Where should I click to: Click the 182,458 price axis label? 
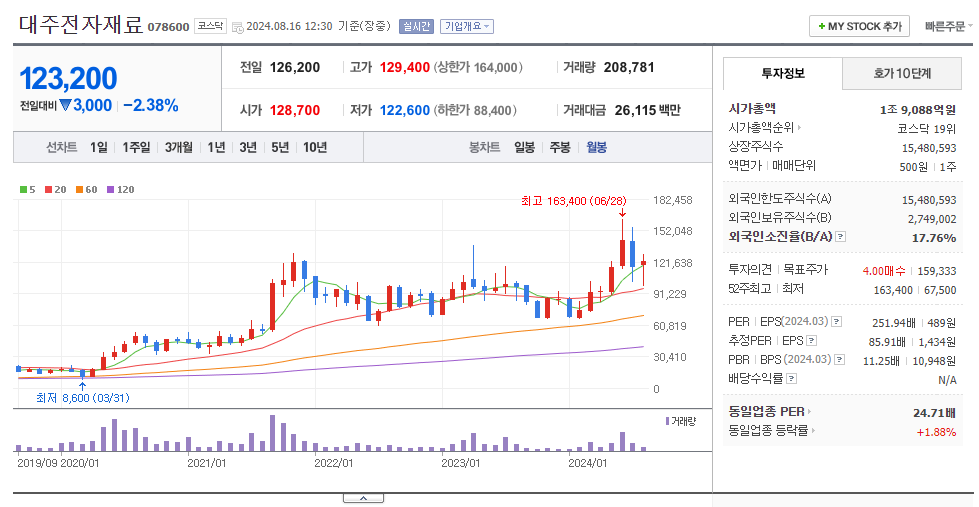[672, 200]
